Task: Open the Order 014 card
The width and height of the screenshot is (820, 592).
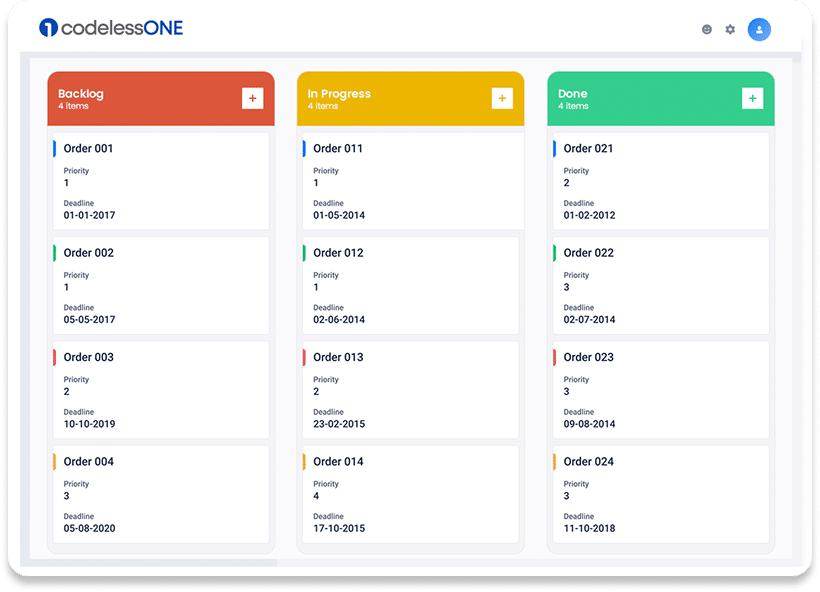Action: pyautogui.click(x=410, y=493)
